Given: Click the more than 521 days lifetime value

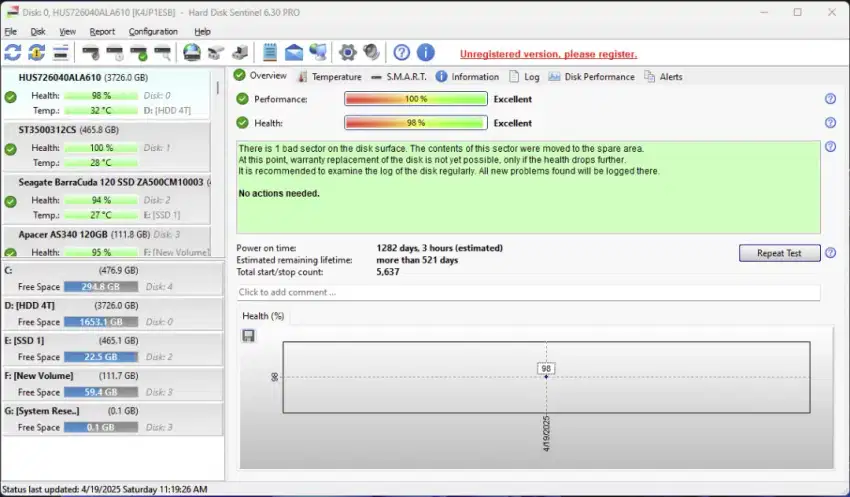Looking at the screenshot, I should (417, 260).
